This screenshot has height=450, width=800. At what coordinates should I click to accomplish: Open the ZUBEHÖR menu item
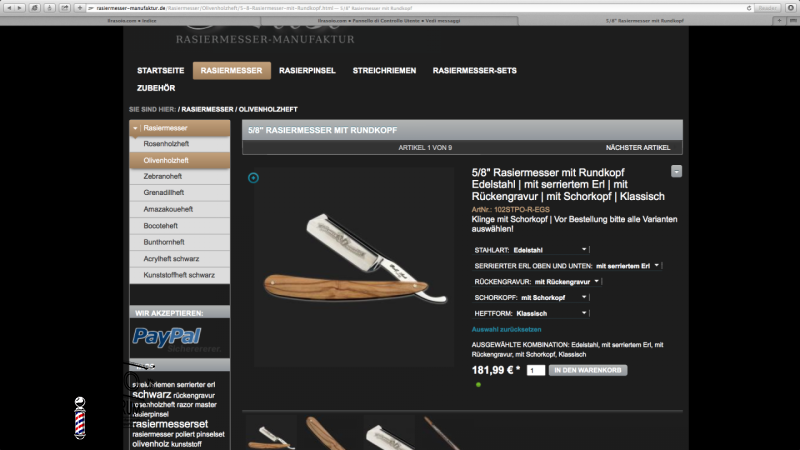(x=156, y=88)
